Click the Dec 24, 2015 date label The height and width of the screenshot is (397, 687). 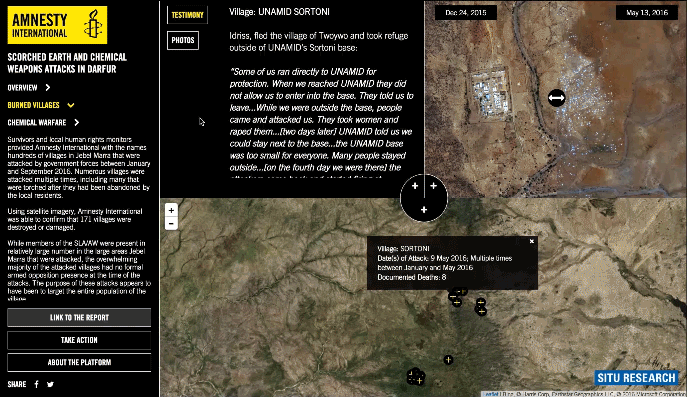coord(466,13)
